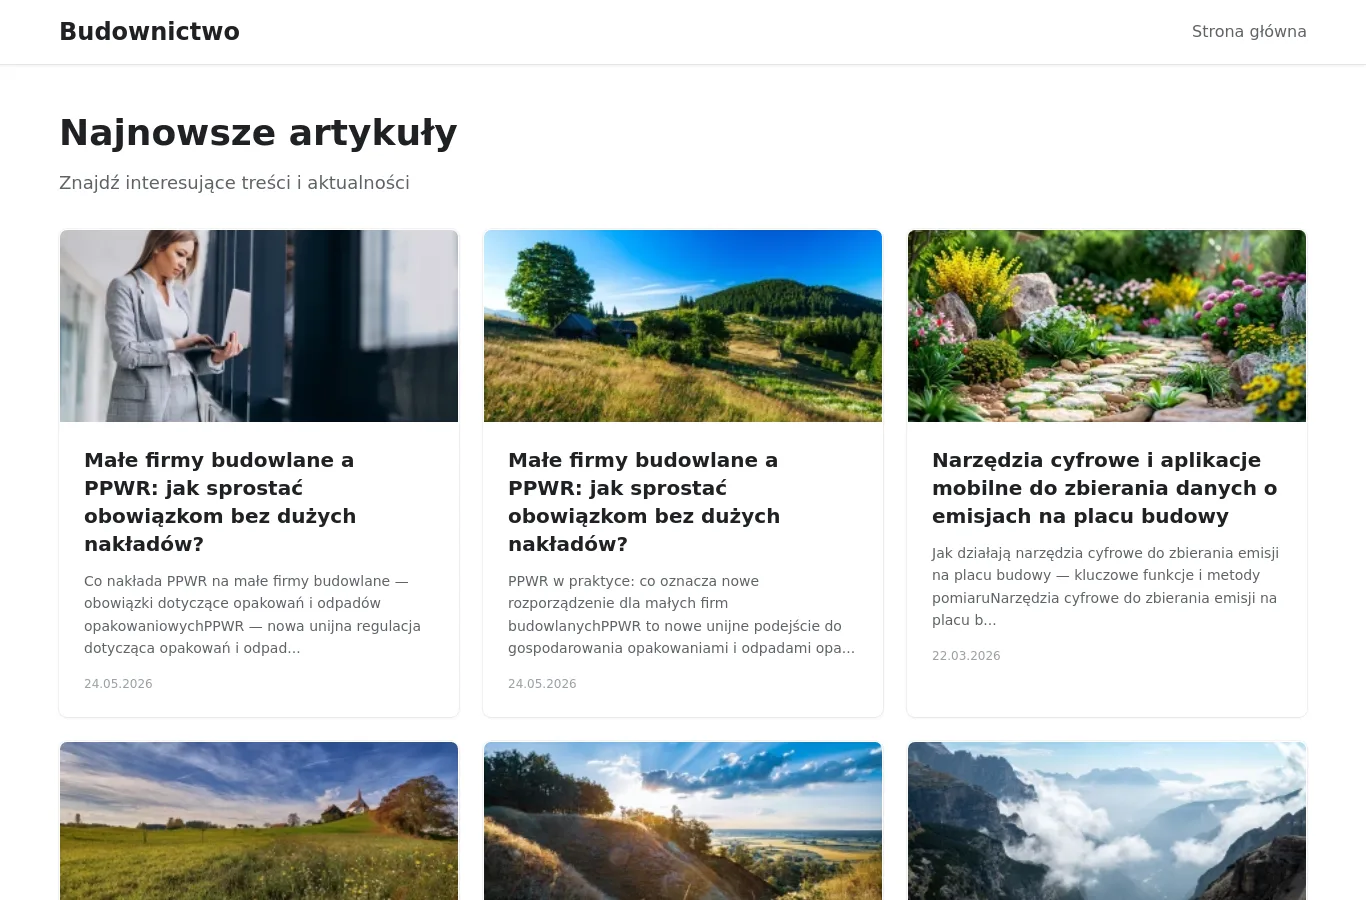Click excerpt starting 'Co nakłada PPWR na małe firmy'
This screenshot has height=900, width=1366.
pyautogui.click(x=252, y=614)
